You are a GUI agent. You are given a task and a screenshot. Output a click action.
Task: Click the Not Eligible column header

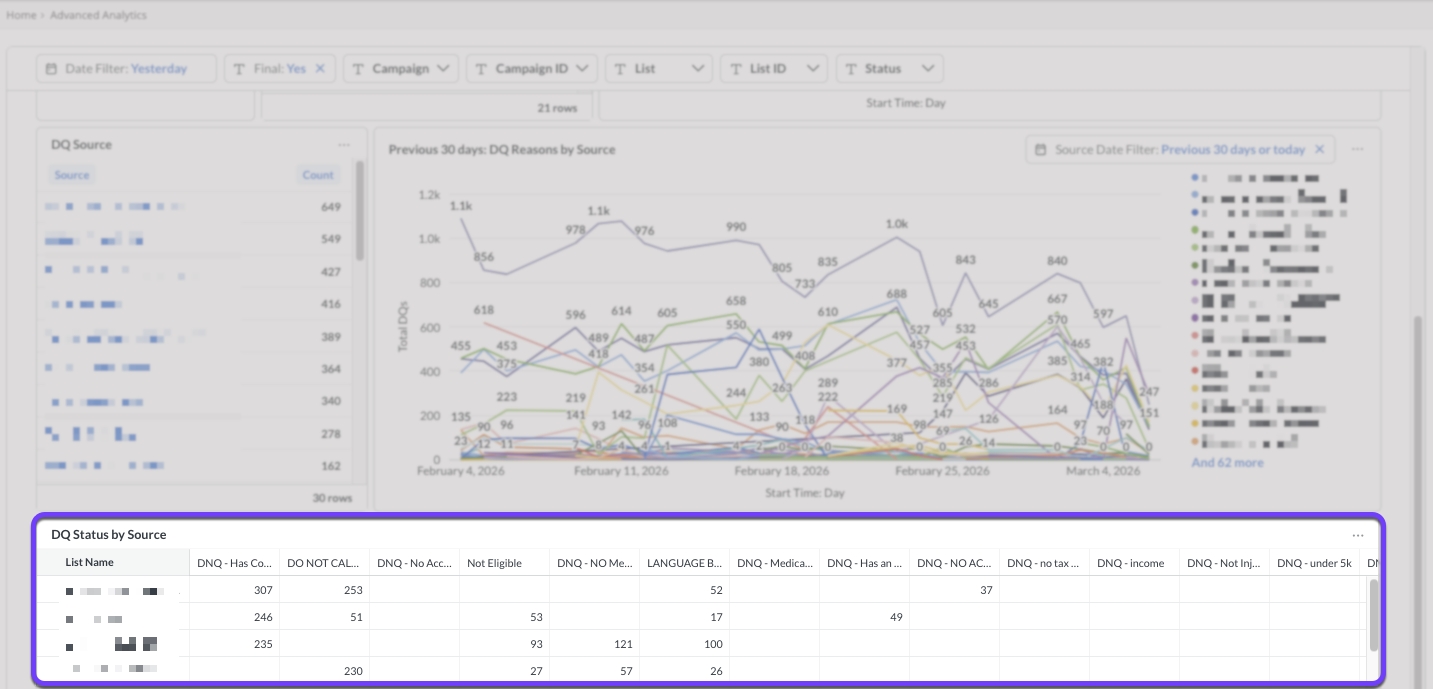click(494, 563)
